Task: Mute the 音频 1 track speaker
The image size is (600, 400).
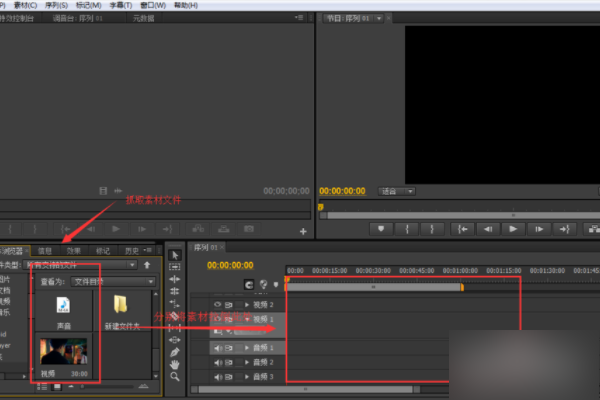Action: coord(218,348)
